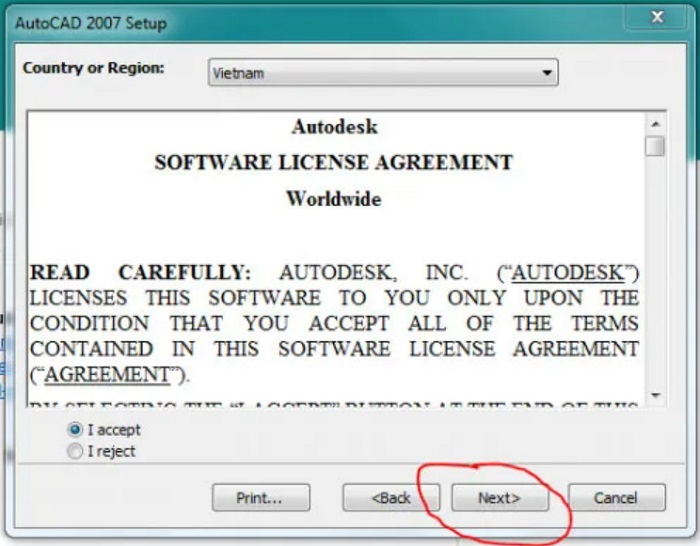Click the "Country or Region:" label

point(94,68)
